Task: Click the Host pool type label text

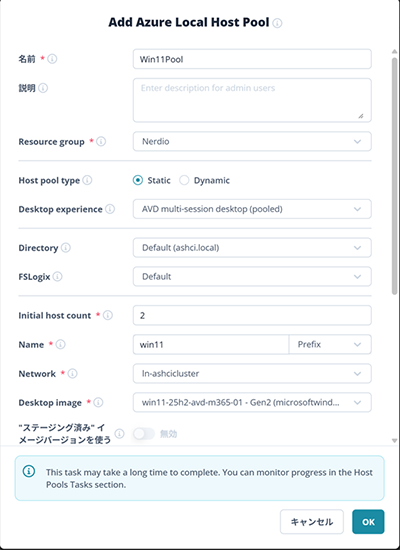Action: click(49, 181)
